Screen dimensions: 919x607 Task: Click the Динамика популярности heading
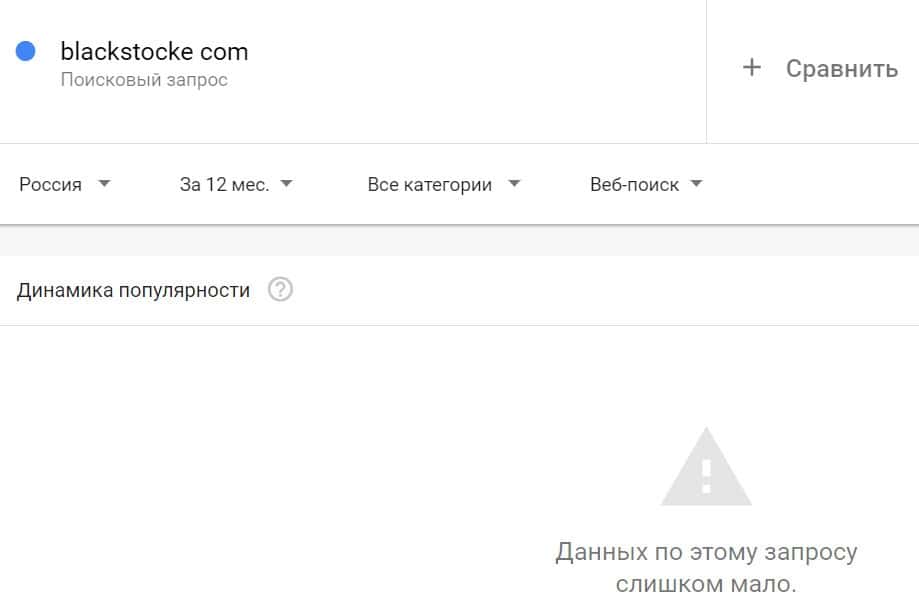[134, 291]
